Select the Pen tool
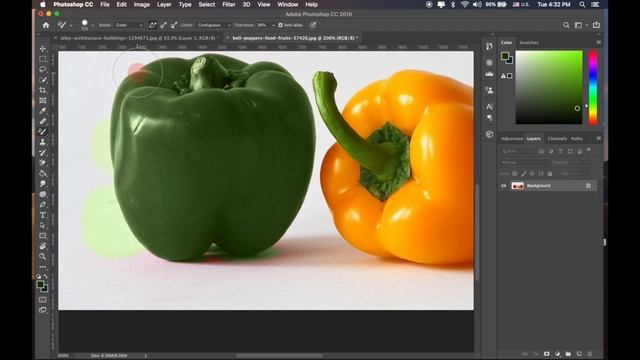Viewport: 640px width, 360px height. point(42,204)
